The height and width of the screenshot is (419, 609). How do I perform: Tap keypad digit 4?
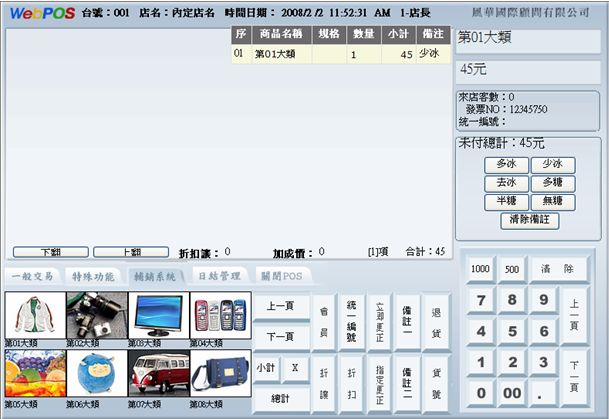[481, 331]
